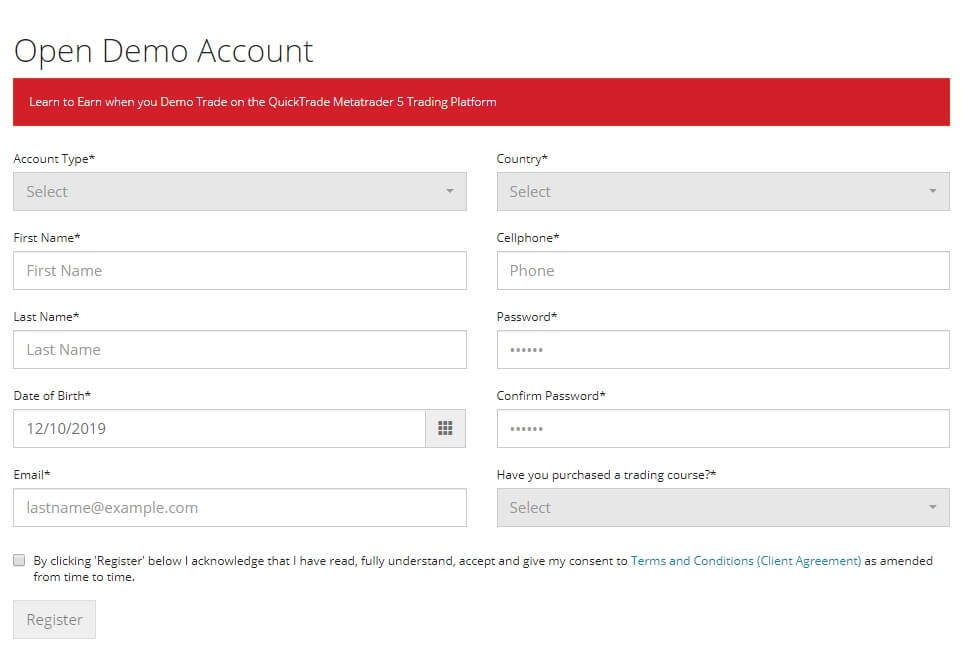Viewport: 962px width, 655px height.
Task: Expand the Account Type select box
Action: pyautogui.click(x=240, y=191)
